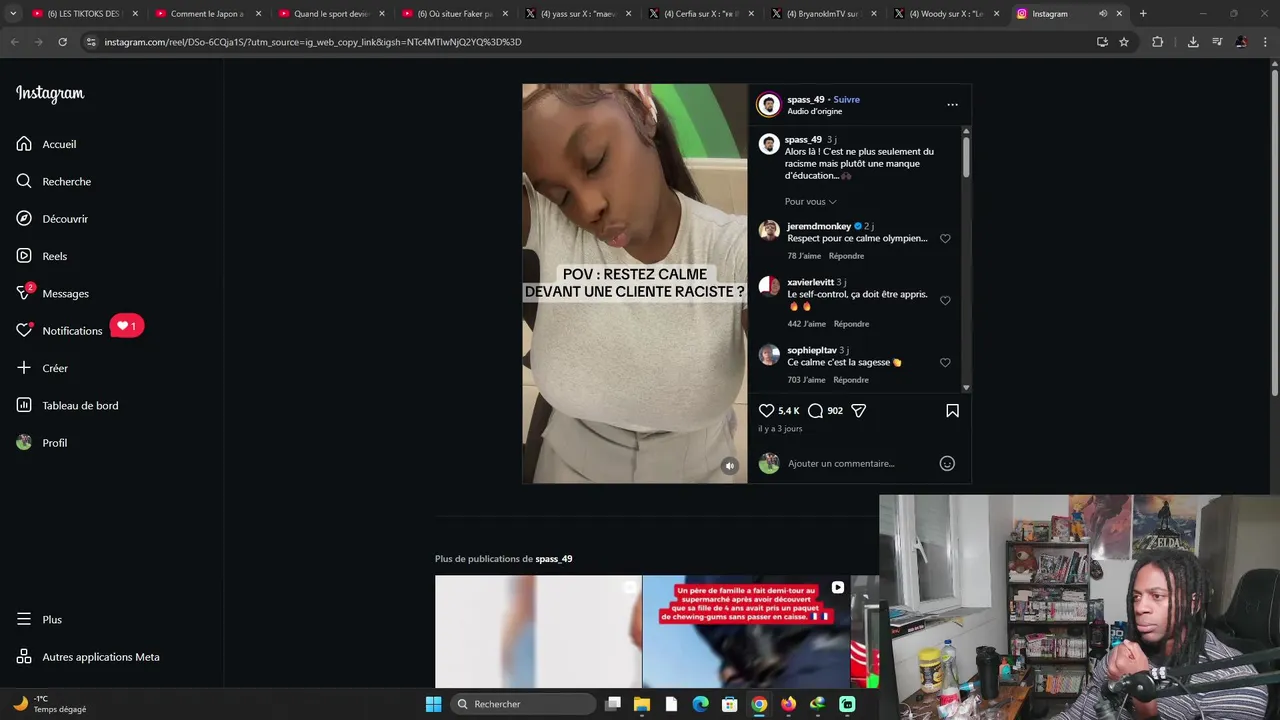
Task: Switch to the Cerfia sur X tab
Action: (x=700, y=14)
